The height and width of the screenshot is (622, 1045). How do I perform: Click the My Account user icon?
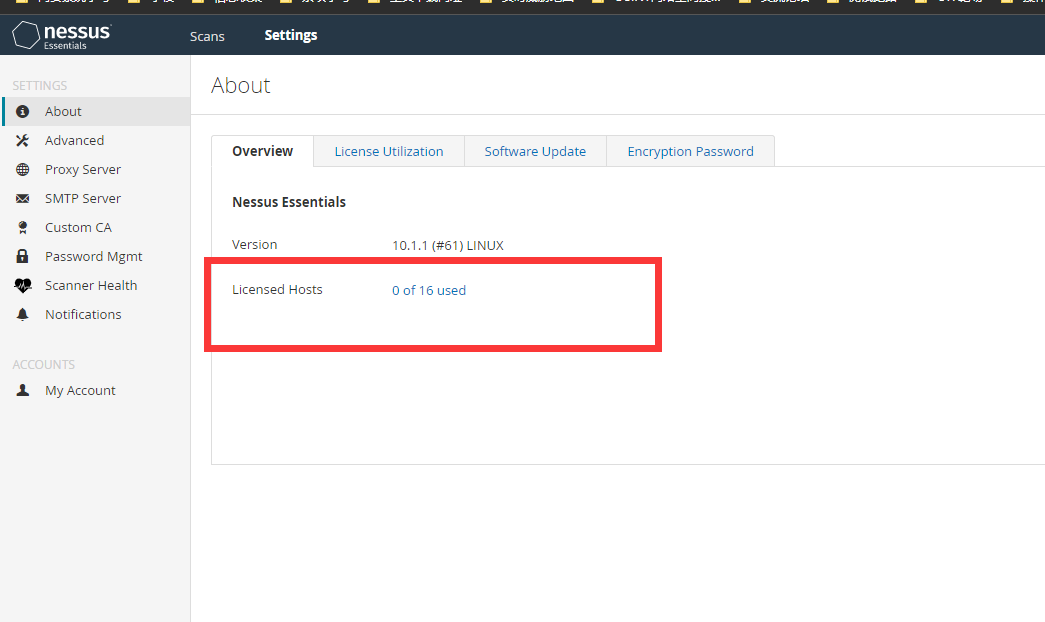(23, 390)
